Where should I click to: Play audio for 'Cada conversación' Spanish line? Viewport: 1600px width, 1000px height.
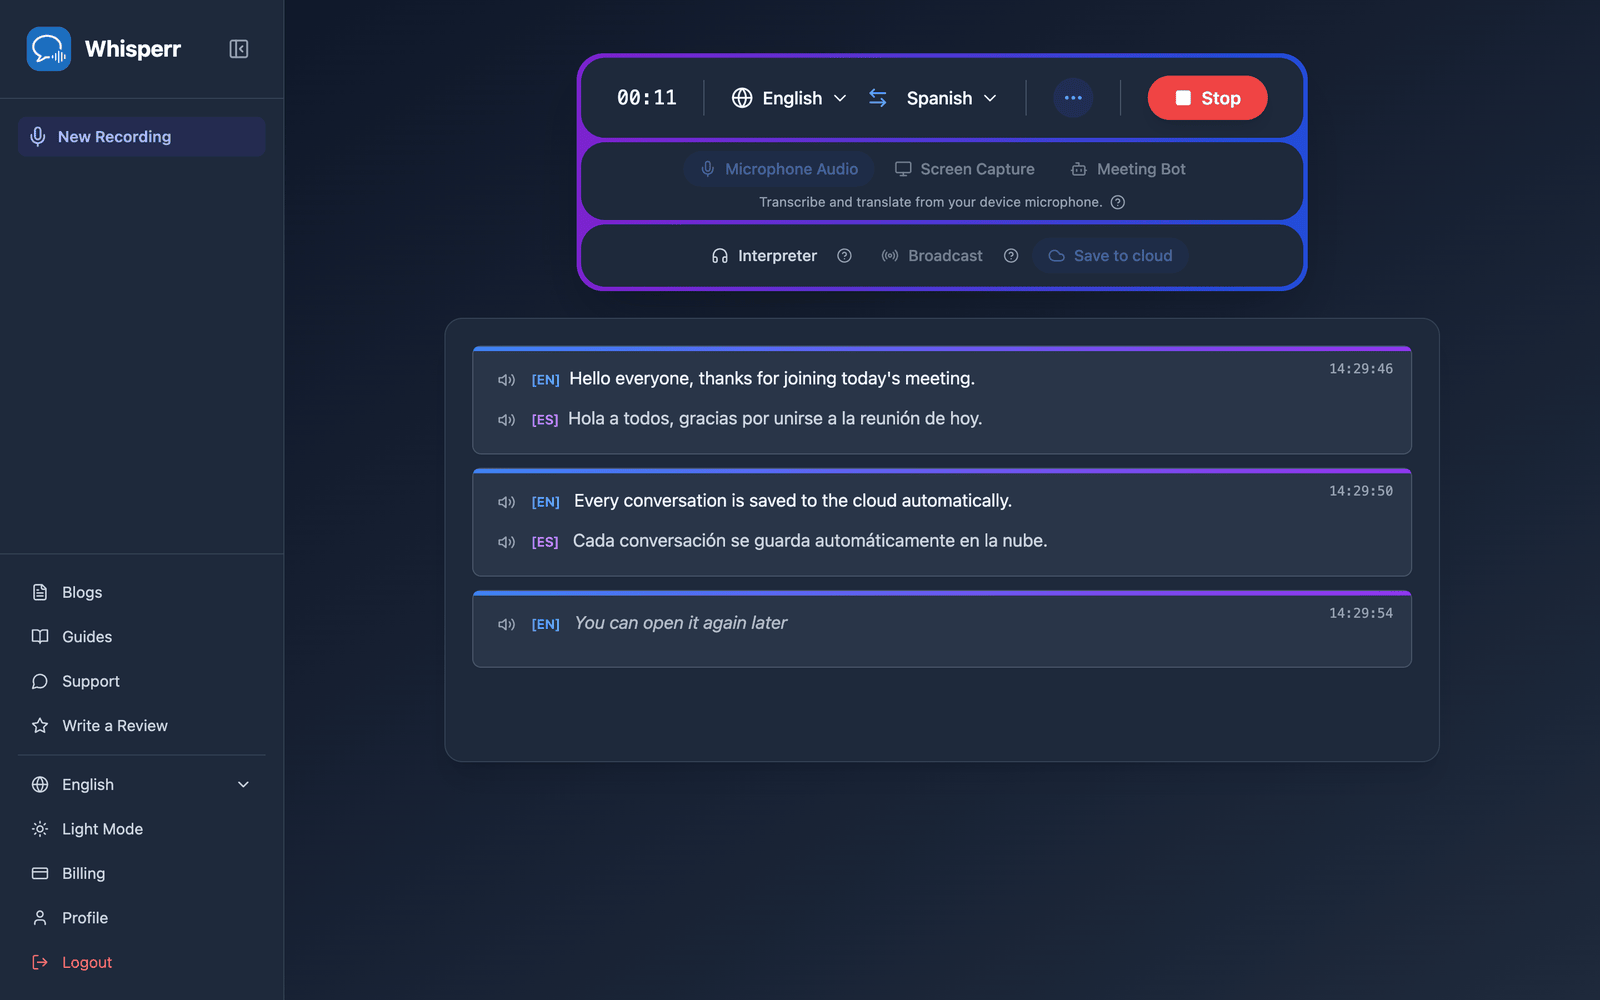(507, 542)
